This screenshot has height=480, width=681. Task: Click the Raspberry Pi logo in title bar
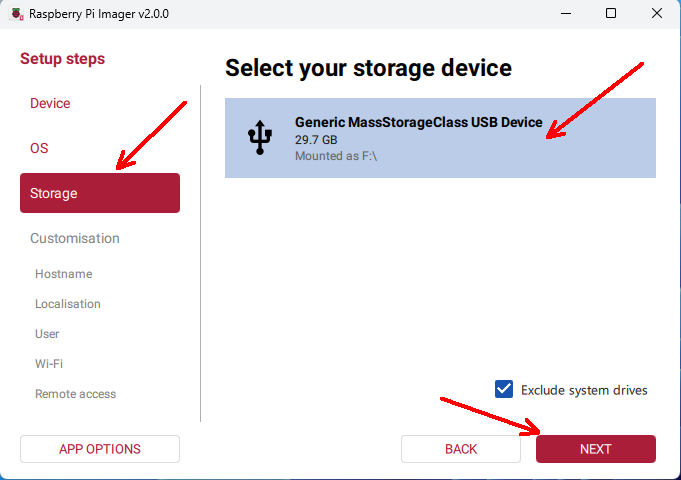[15, 13]
